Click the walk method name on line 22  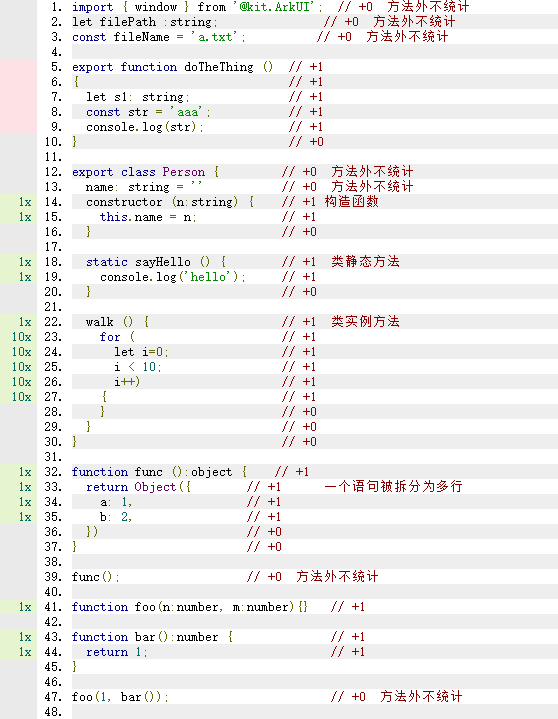[x=99, y=322]
